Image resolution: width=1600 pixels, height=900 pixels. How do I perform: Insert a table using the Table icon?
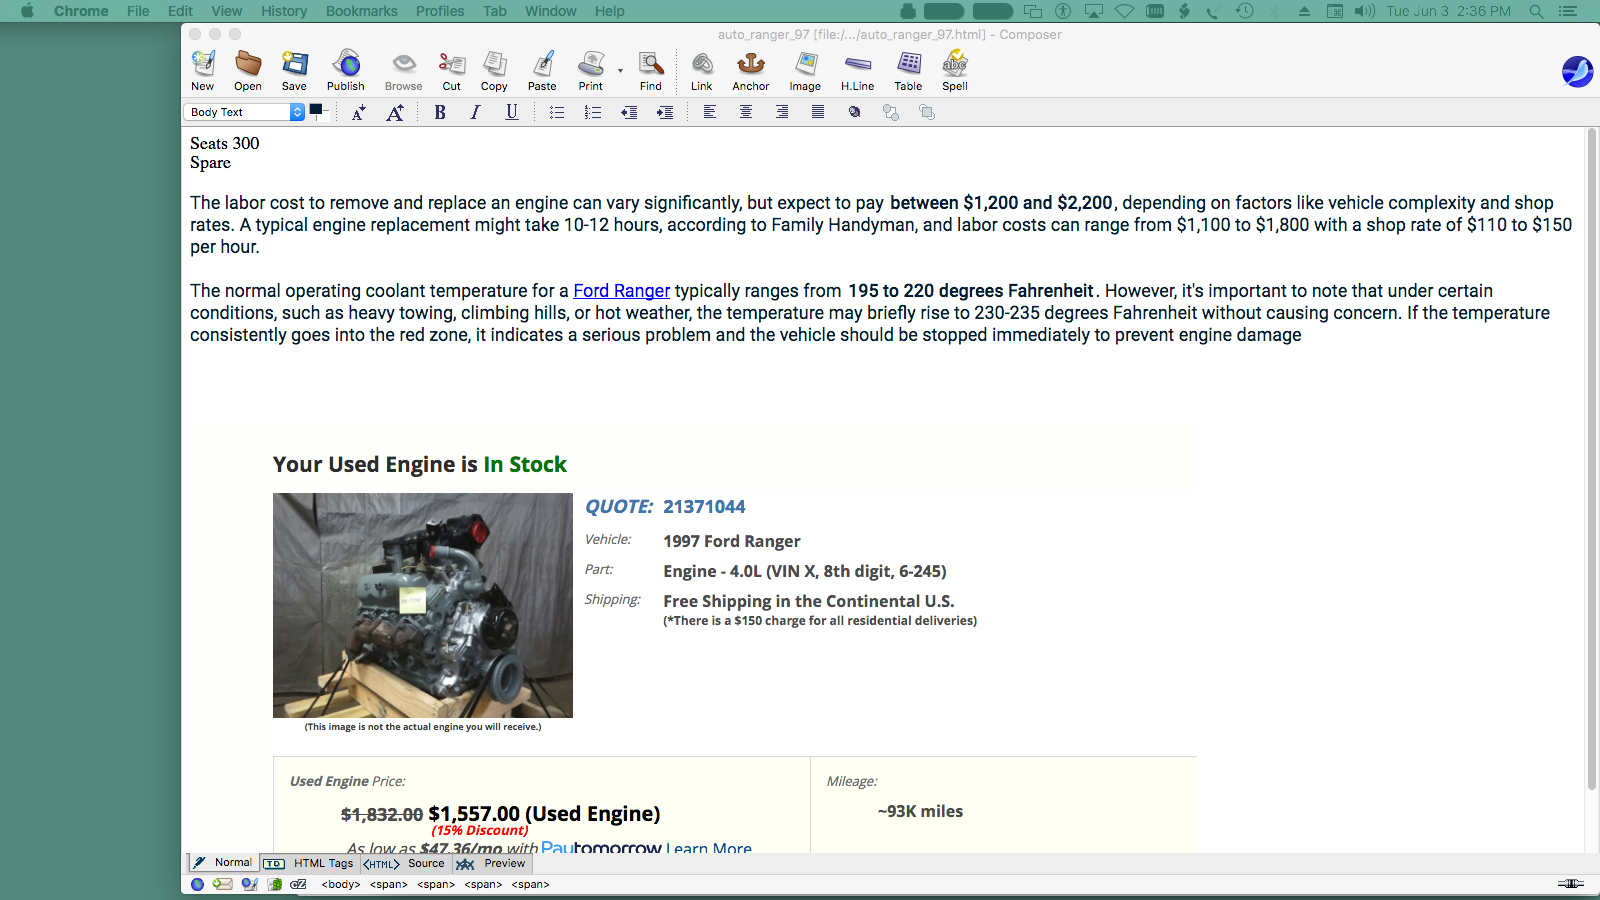908,71
